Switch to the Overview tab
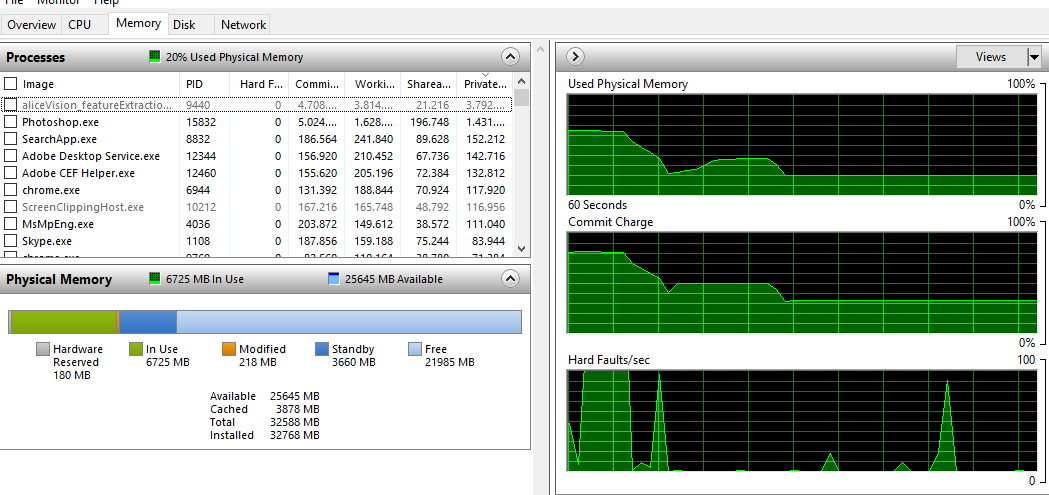 click(31, 25)
